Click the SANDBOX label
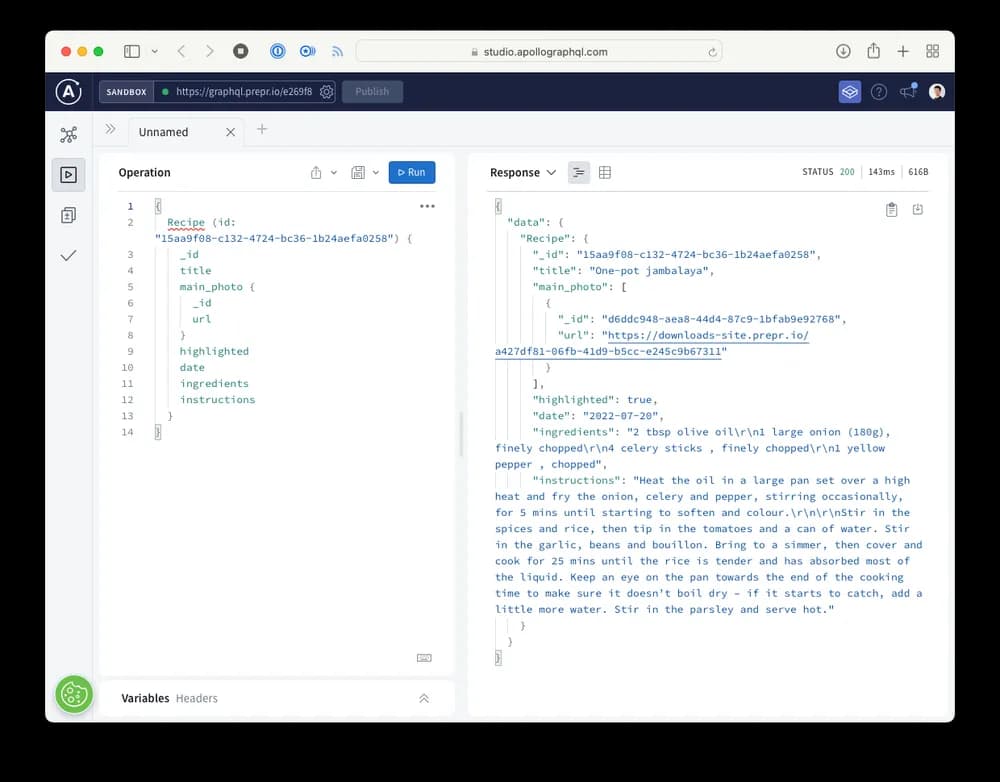This screenshot has height=782, width=1000. pyautogui.click(x=126, y=92)
